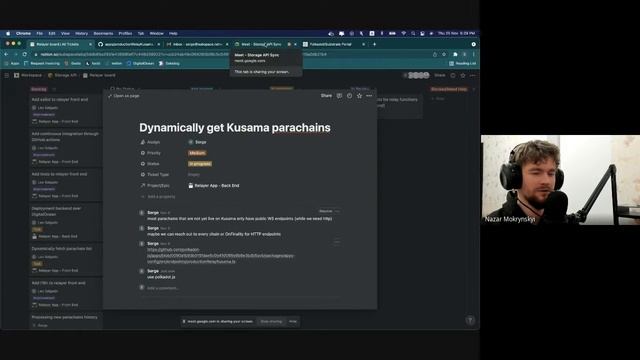Open the updates clock icon in modal header
Viewport: 640px width, 360px height.
coord(349,96)
